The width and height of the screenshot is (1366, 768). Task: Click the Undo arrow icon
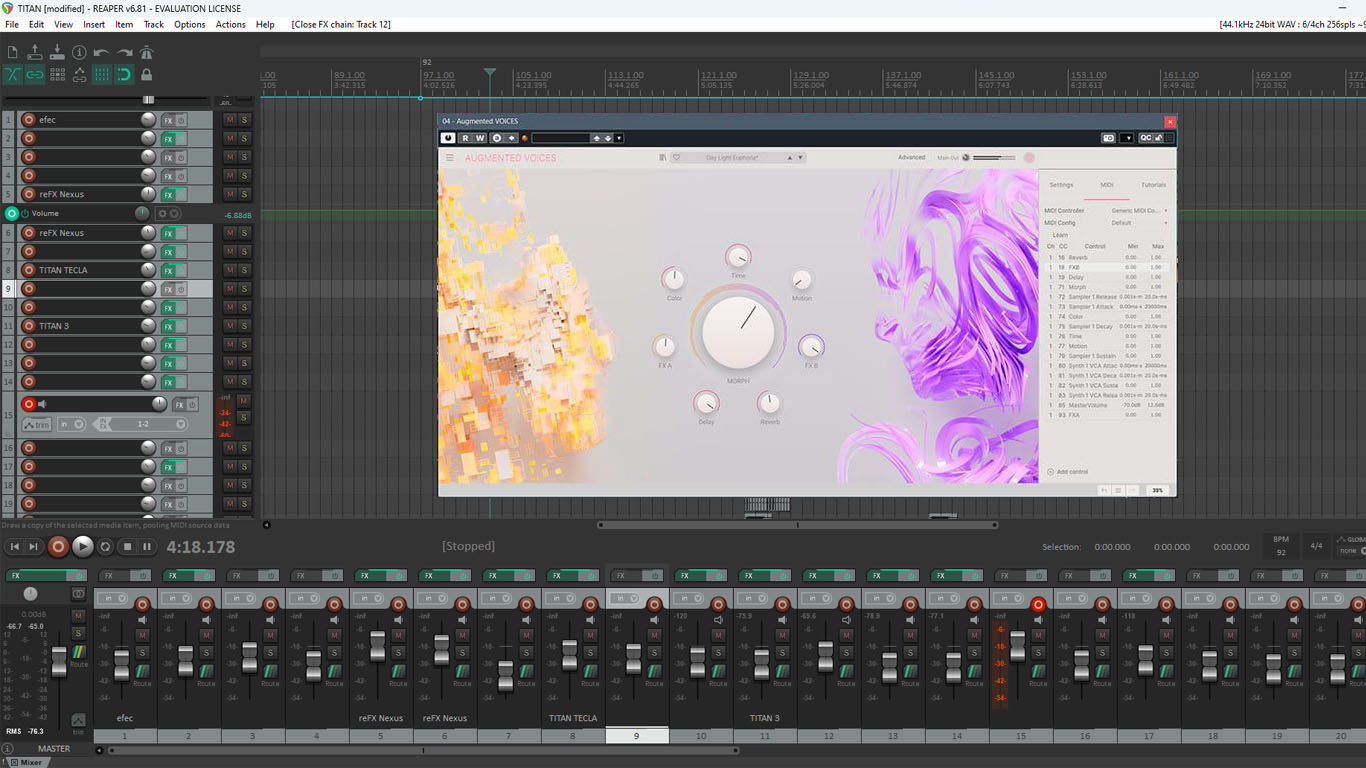click(x=101, y=52)
